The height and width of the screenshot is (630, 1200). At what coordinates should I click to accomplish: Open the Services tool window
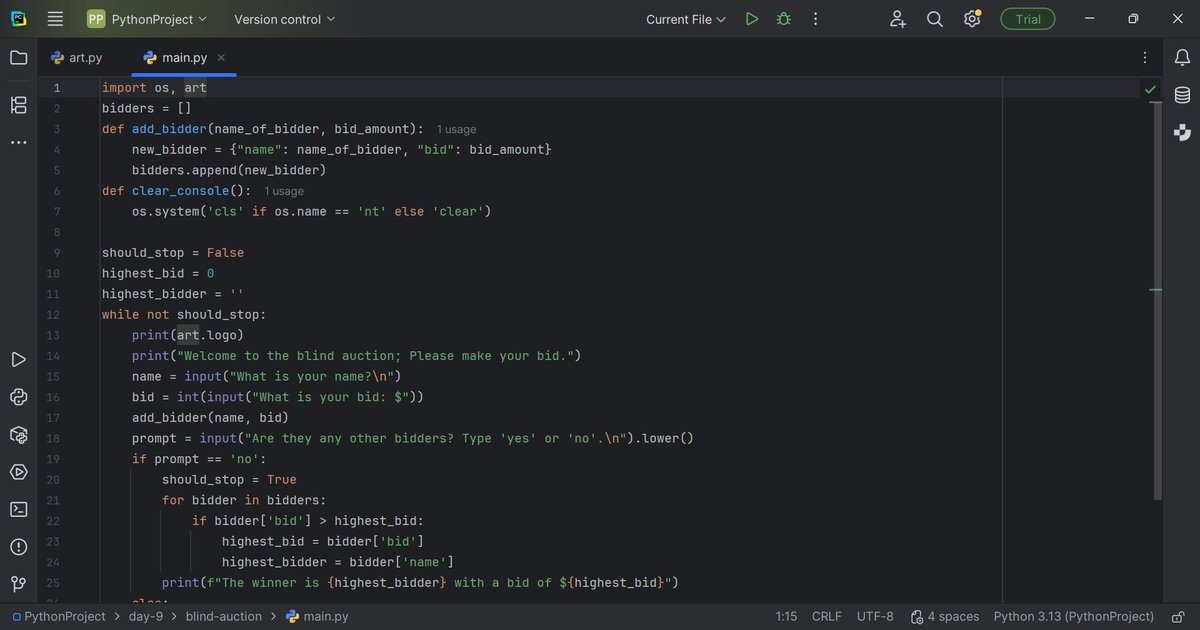(18, 472)
